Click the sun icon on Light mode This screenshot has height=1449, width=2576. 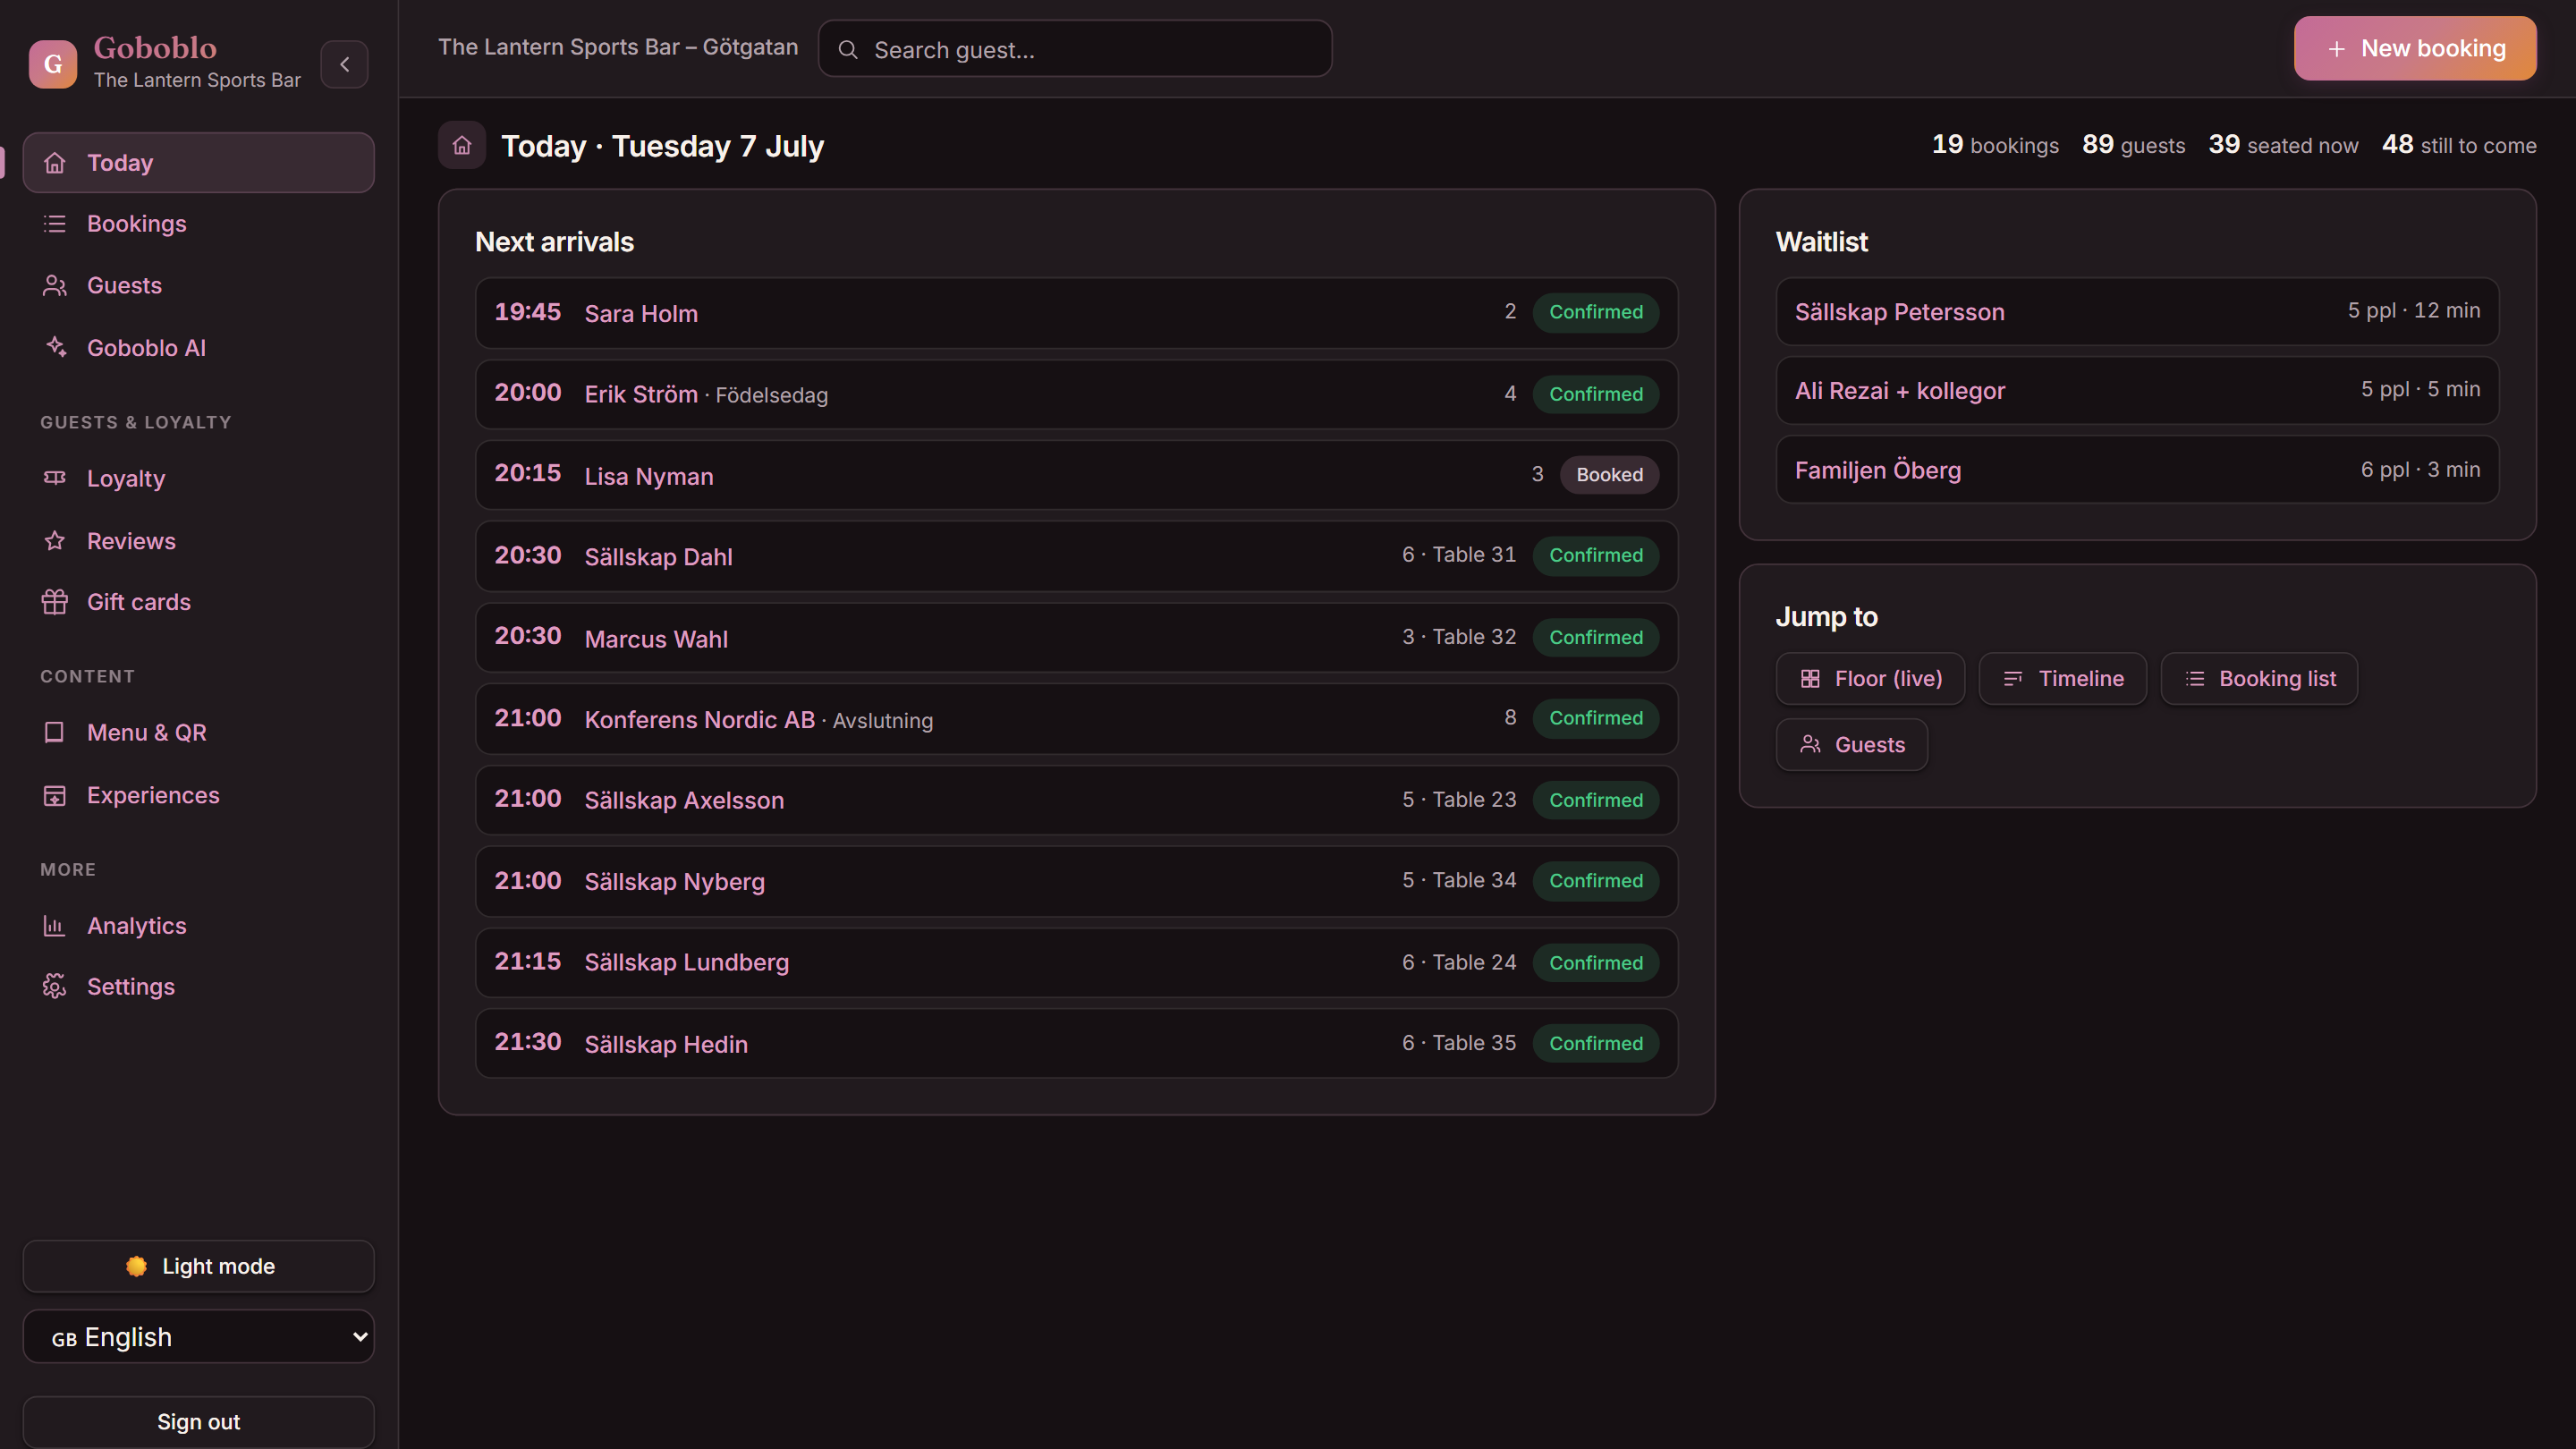point(137,1266)
